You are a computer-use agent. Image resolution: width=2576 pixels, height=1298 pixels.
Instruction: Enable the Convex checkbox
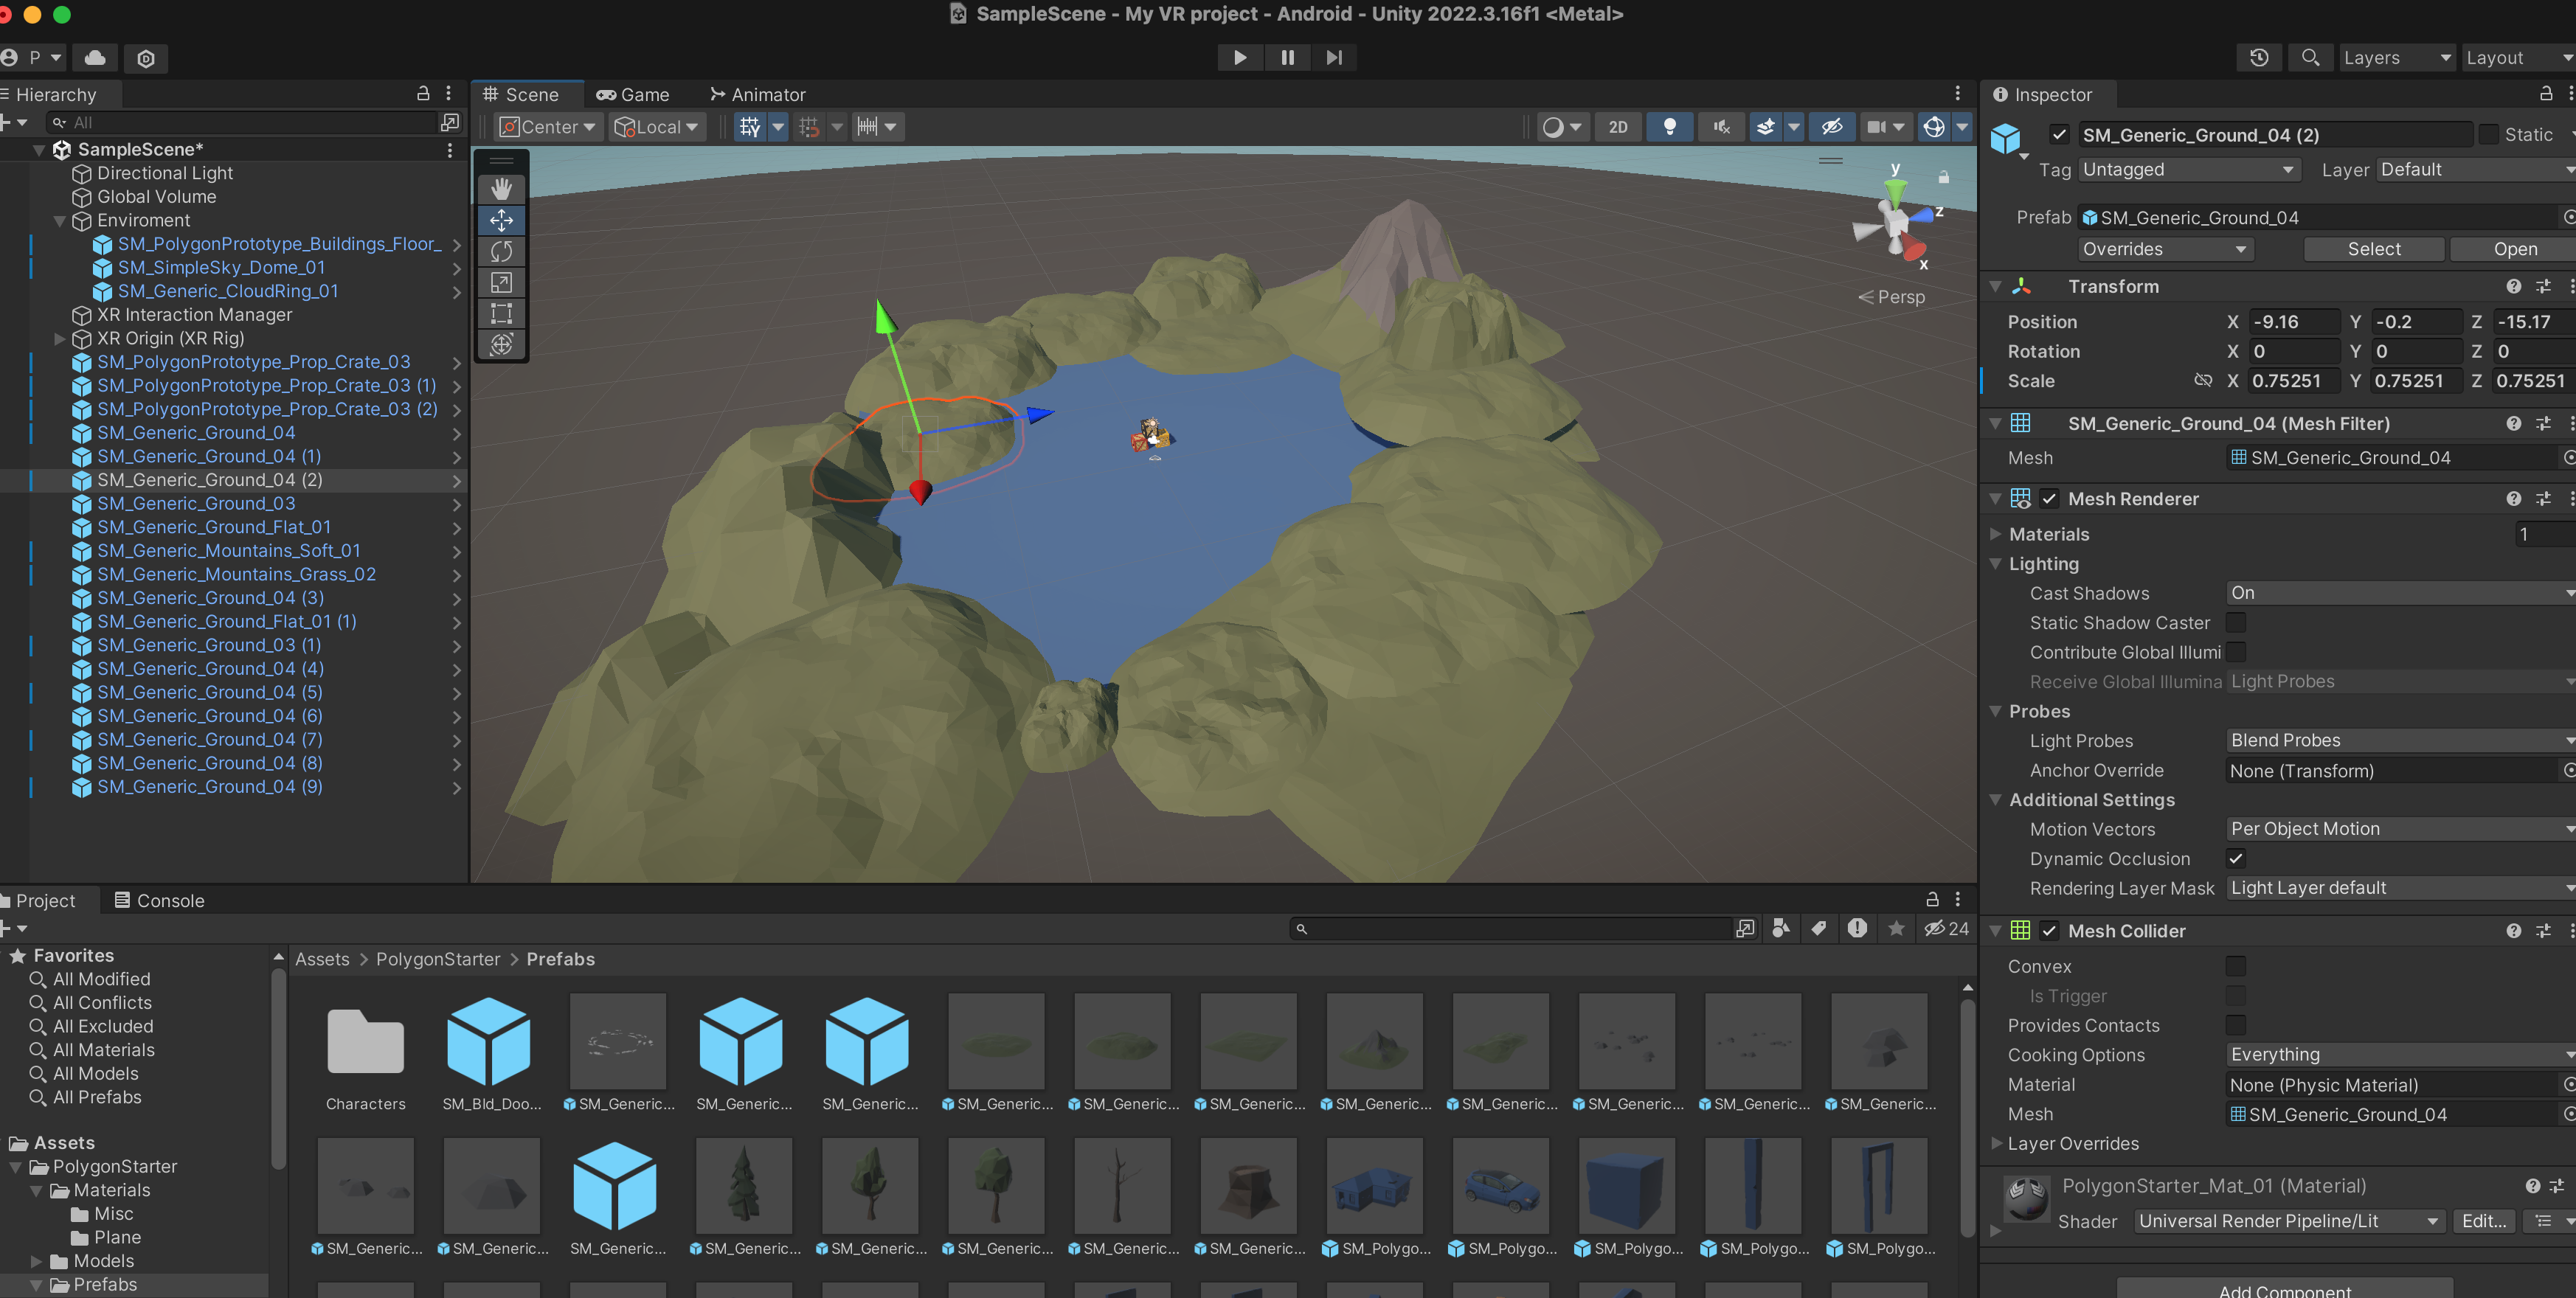pyautogui.click(x=2235, y=966)
